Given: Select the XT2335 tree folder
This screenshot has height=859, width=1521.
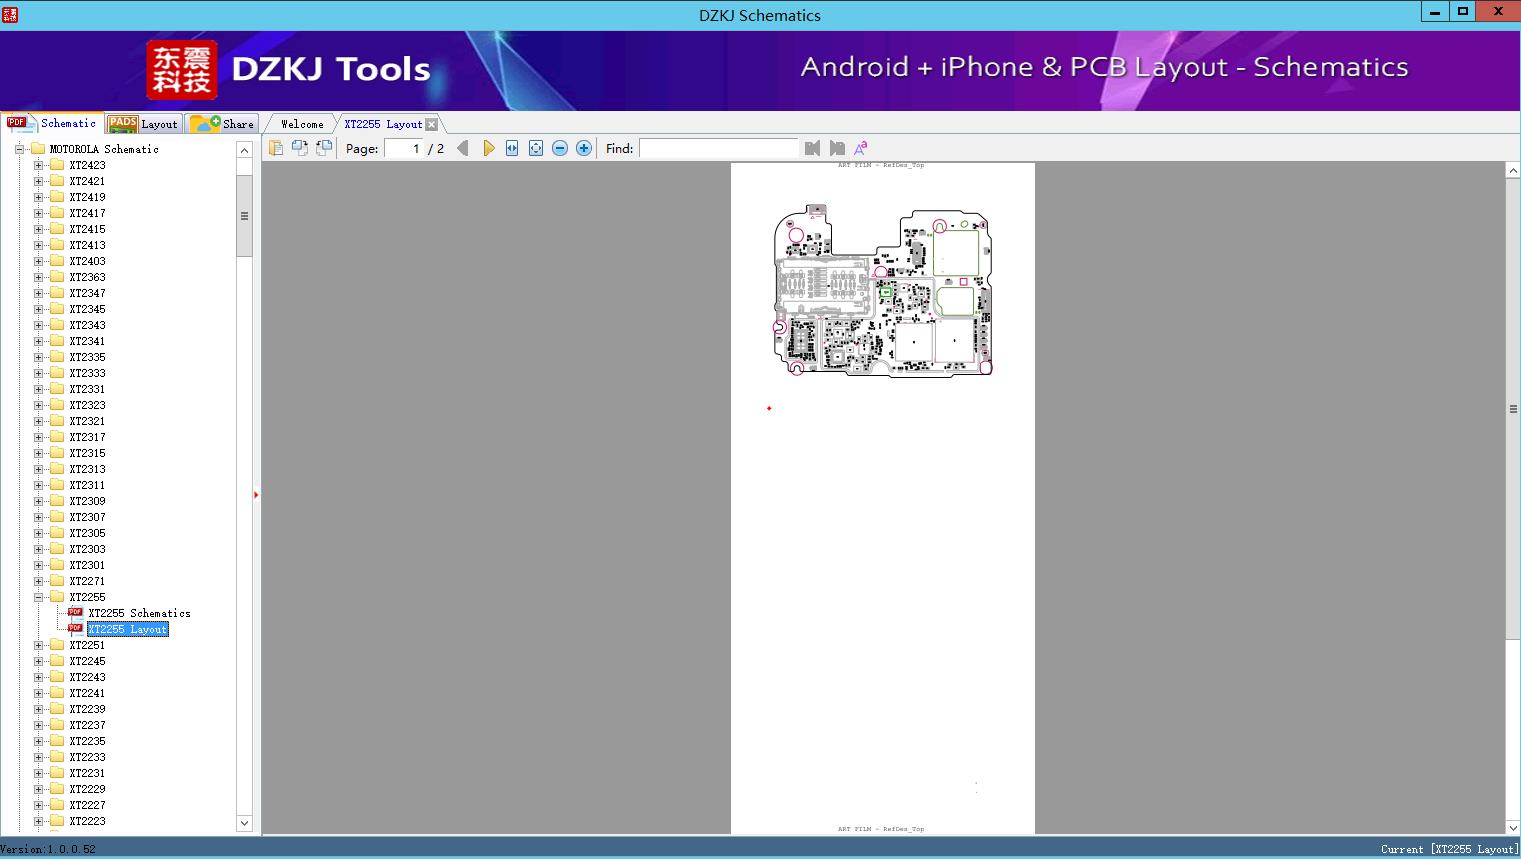Looking at the screenshot, I should 87,357.
